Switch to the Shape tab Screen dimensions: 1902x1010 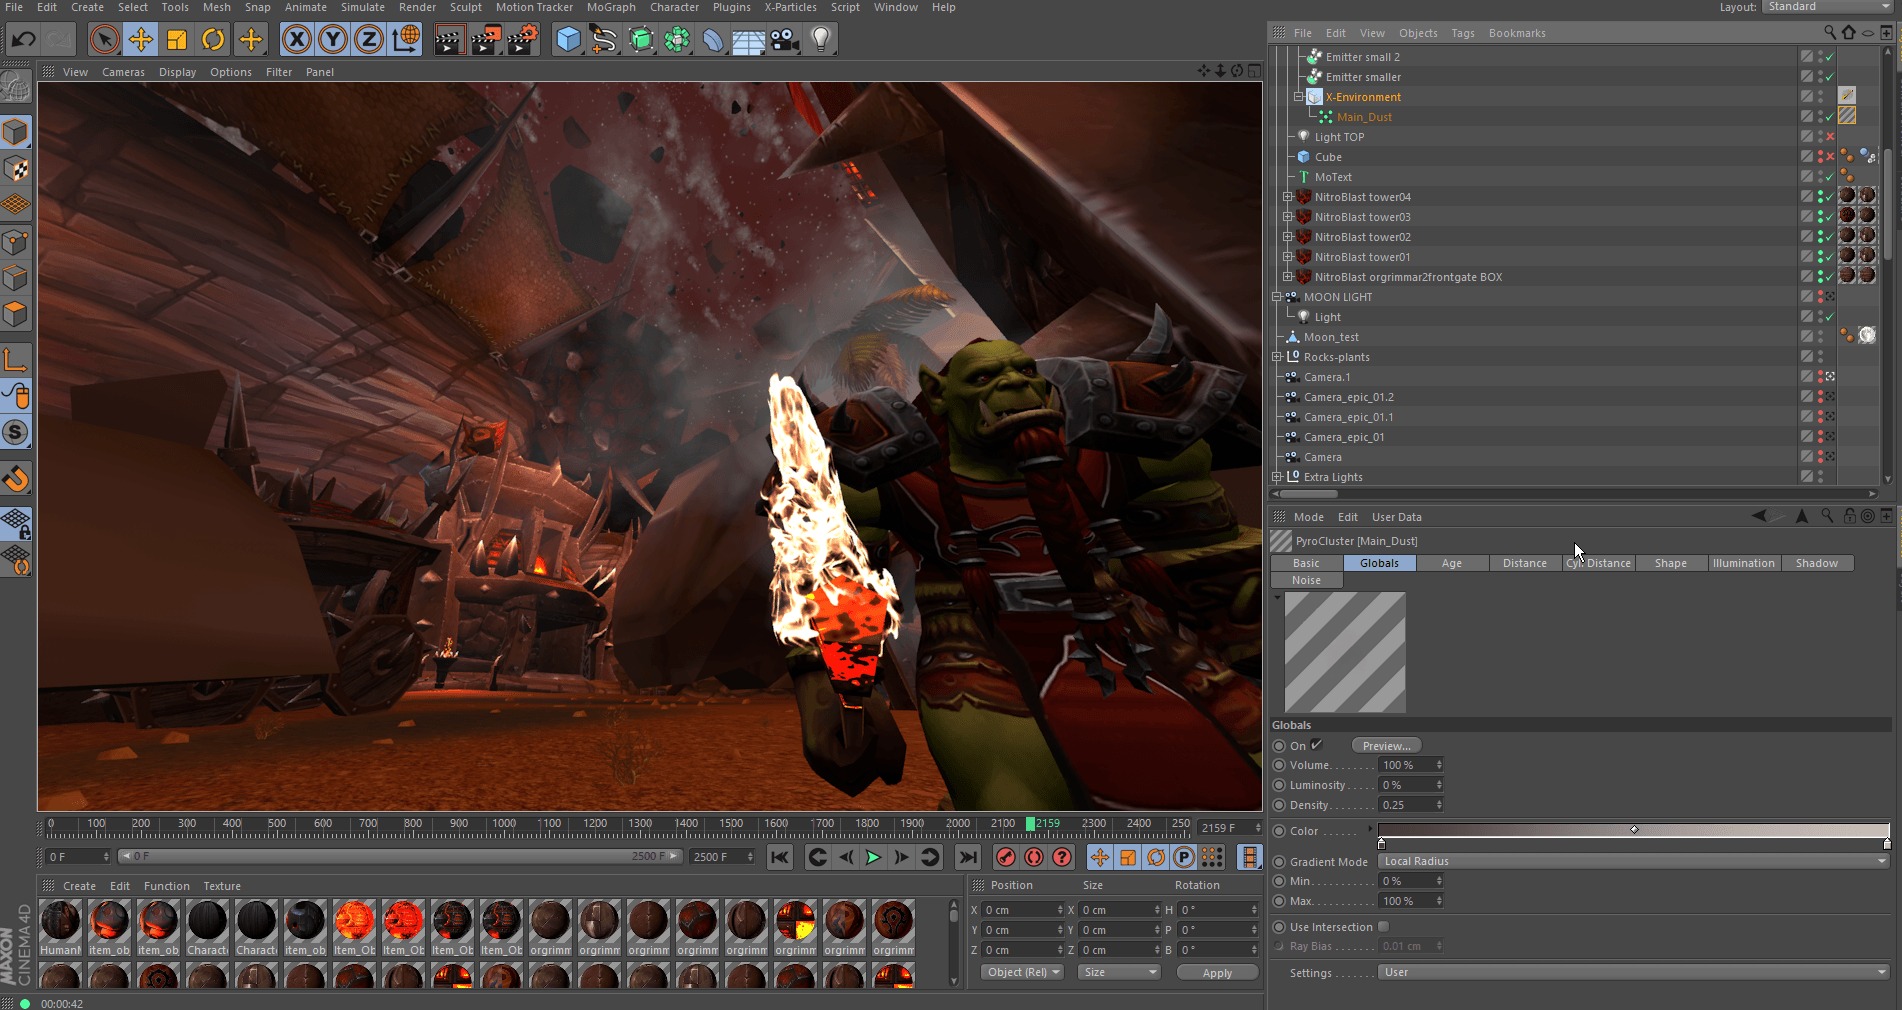(x=1671, y=563)
